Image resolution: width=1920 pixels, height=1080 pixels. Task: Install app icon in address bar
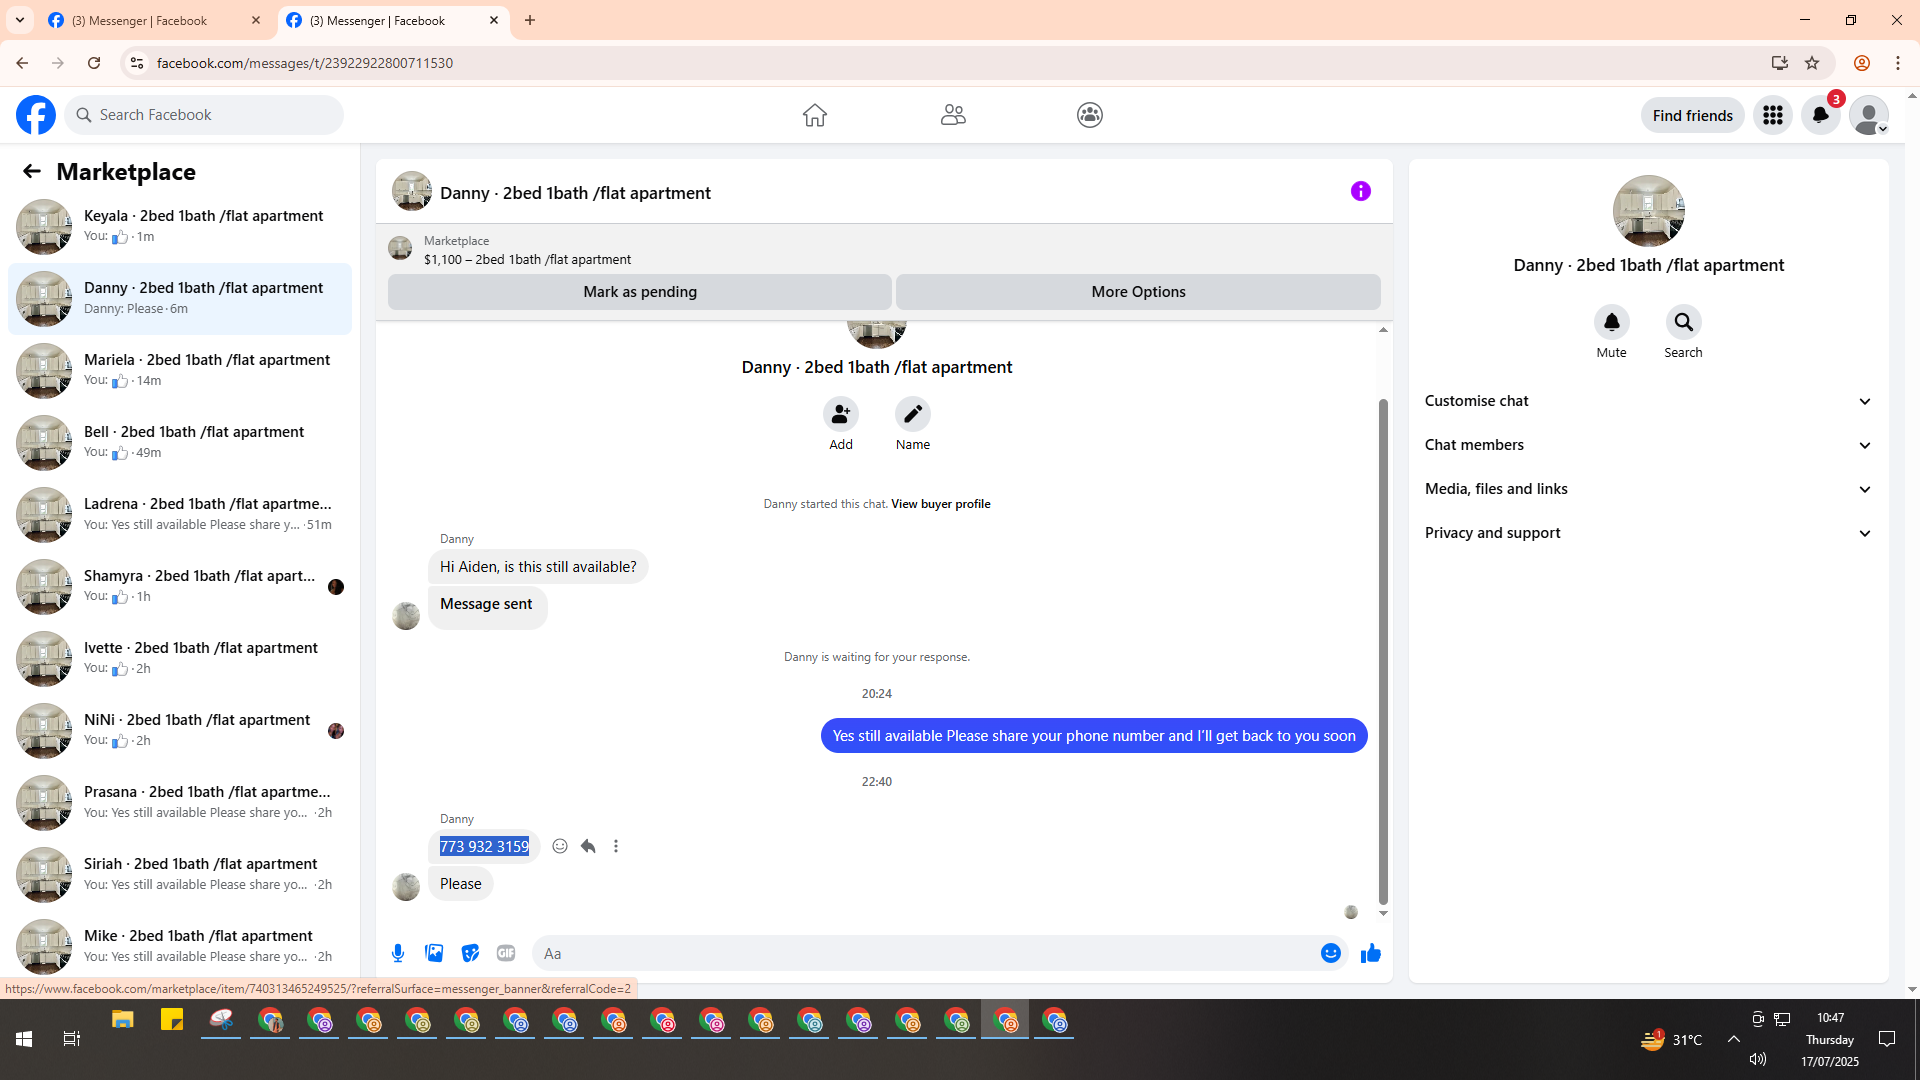(x=1780, y=63)
